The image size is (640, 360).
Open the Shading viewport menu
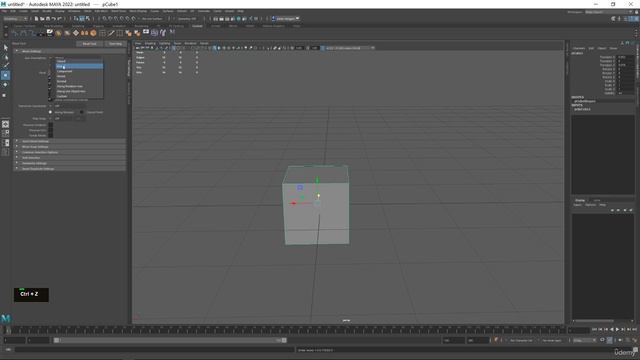pyautogui.click(x=150, y=43)
